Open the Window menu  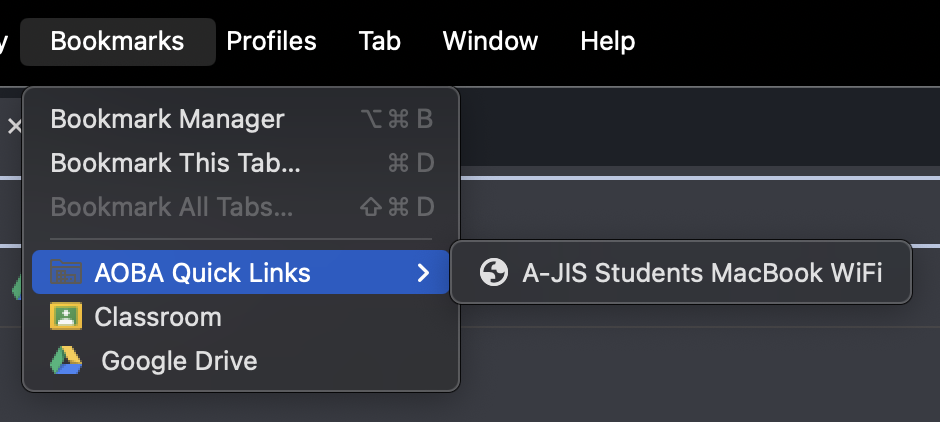(490, 41)
